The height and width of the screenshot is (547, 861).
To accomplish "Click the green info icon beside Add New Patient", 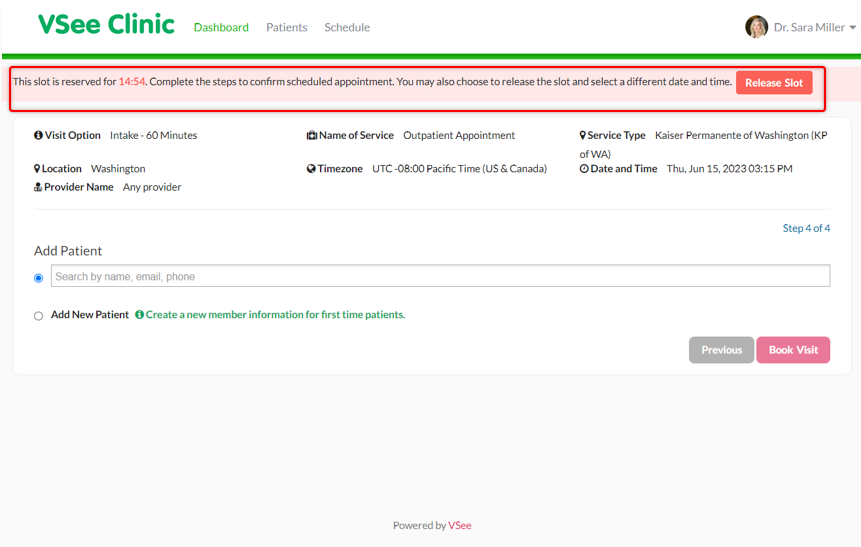I will pos(139,315).
